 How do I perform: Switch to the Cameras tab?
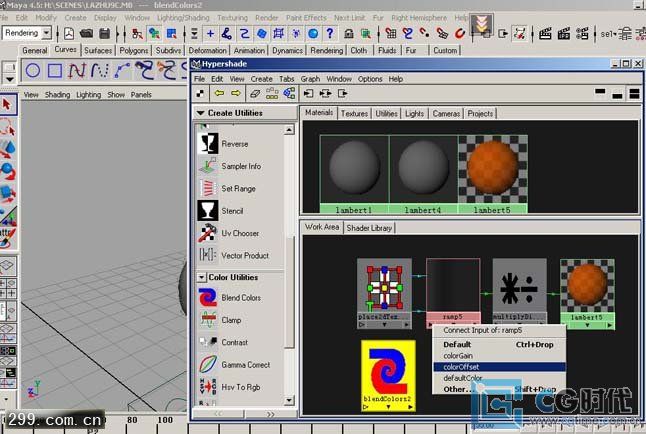(x=446, y=113)
